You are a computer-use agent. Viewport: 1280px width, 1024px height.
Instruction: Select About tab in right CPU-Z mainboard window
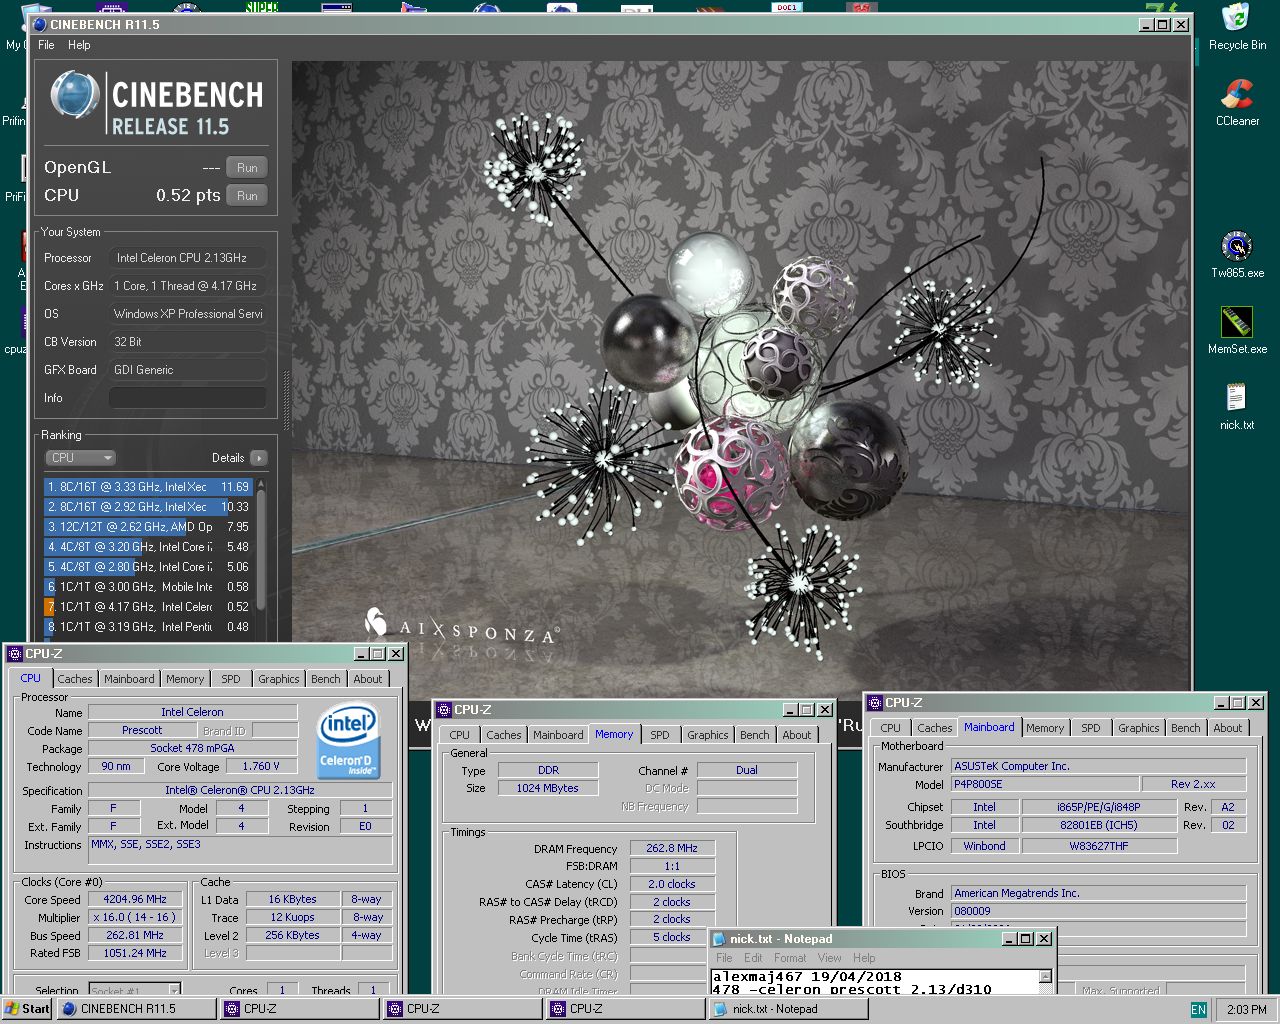coord(1228,728)
